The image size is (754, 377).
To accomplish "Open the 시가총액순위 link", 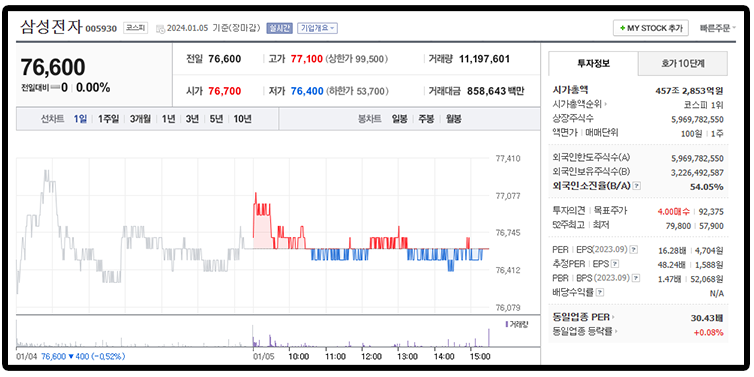I will click(x=577, y=104).
